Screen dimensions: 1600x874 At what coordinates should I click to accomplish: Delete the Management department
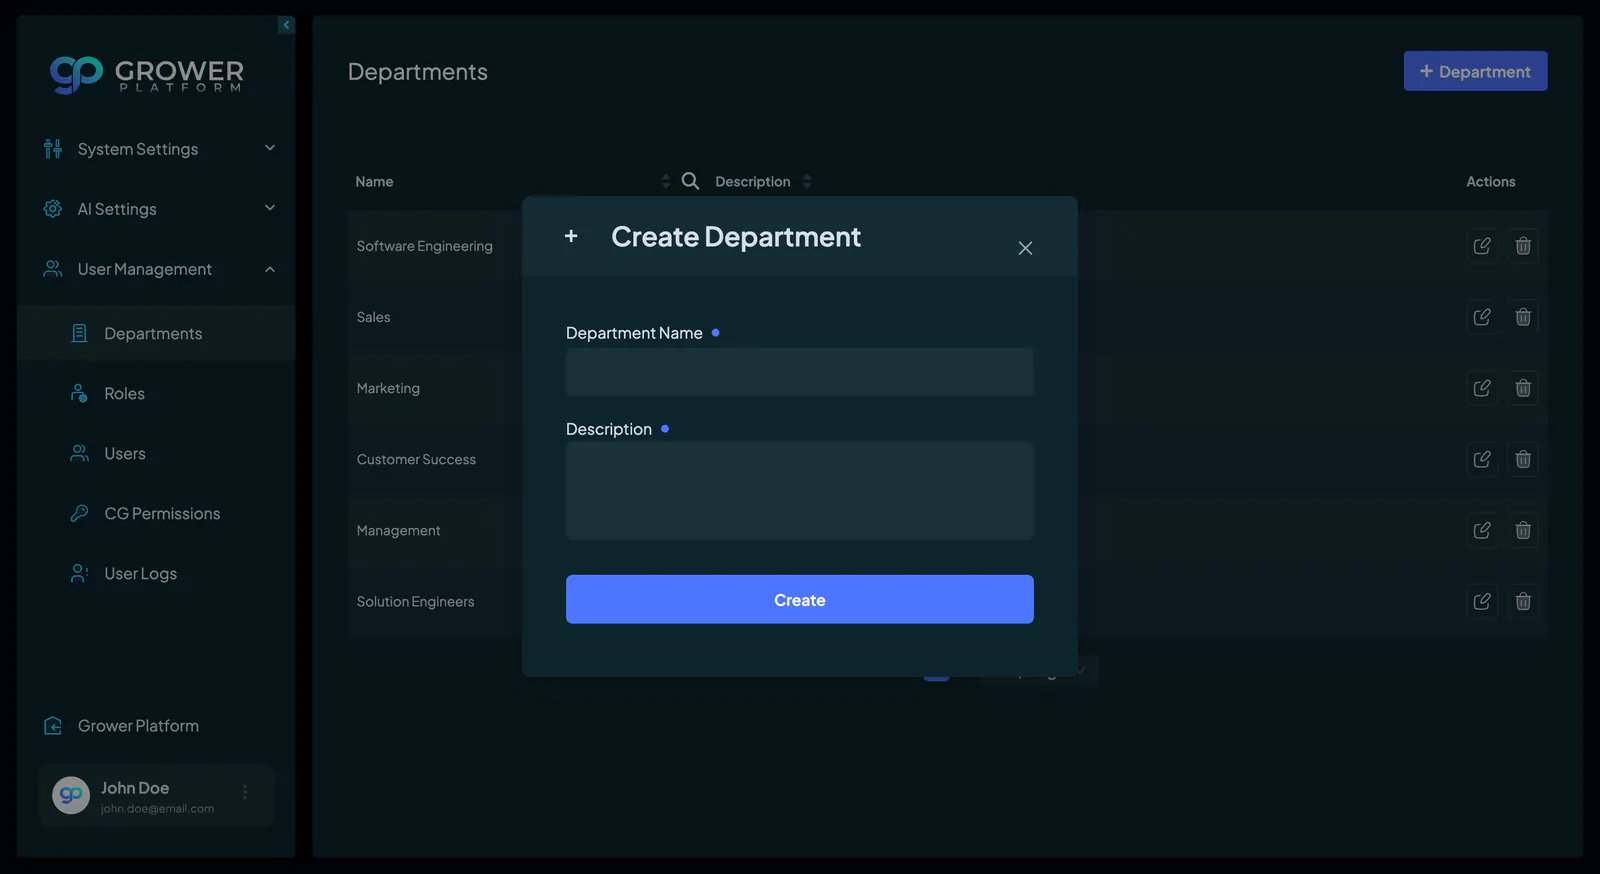(1523, 530)
